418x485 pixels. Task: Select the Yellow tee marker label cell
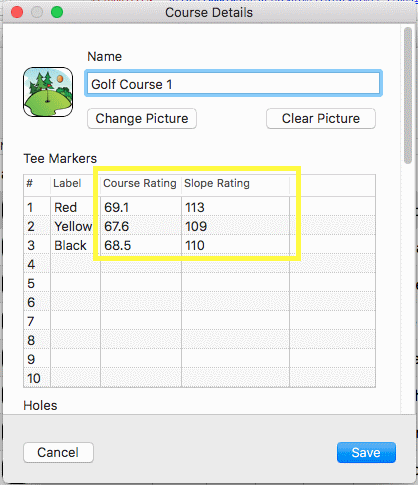[x=75, y=226]
